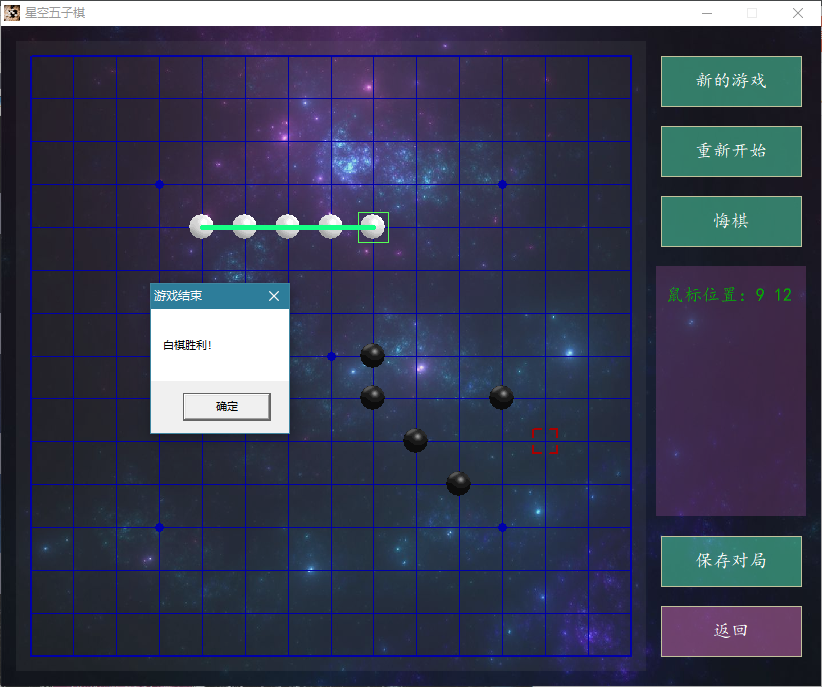The width and height of the screenshot is (822, 687).
Task: Click the 新的游戏 button
Action: pos(731,81)
